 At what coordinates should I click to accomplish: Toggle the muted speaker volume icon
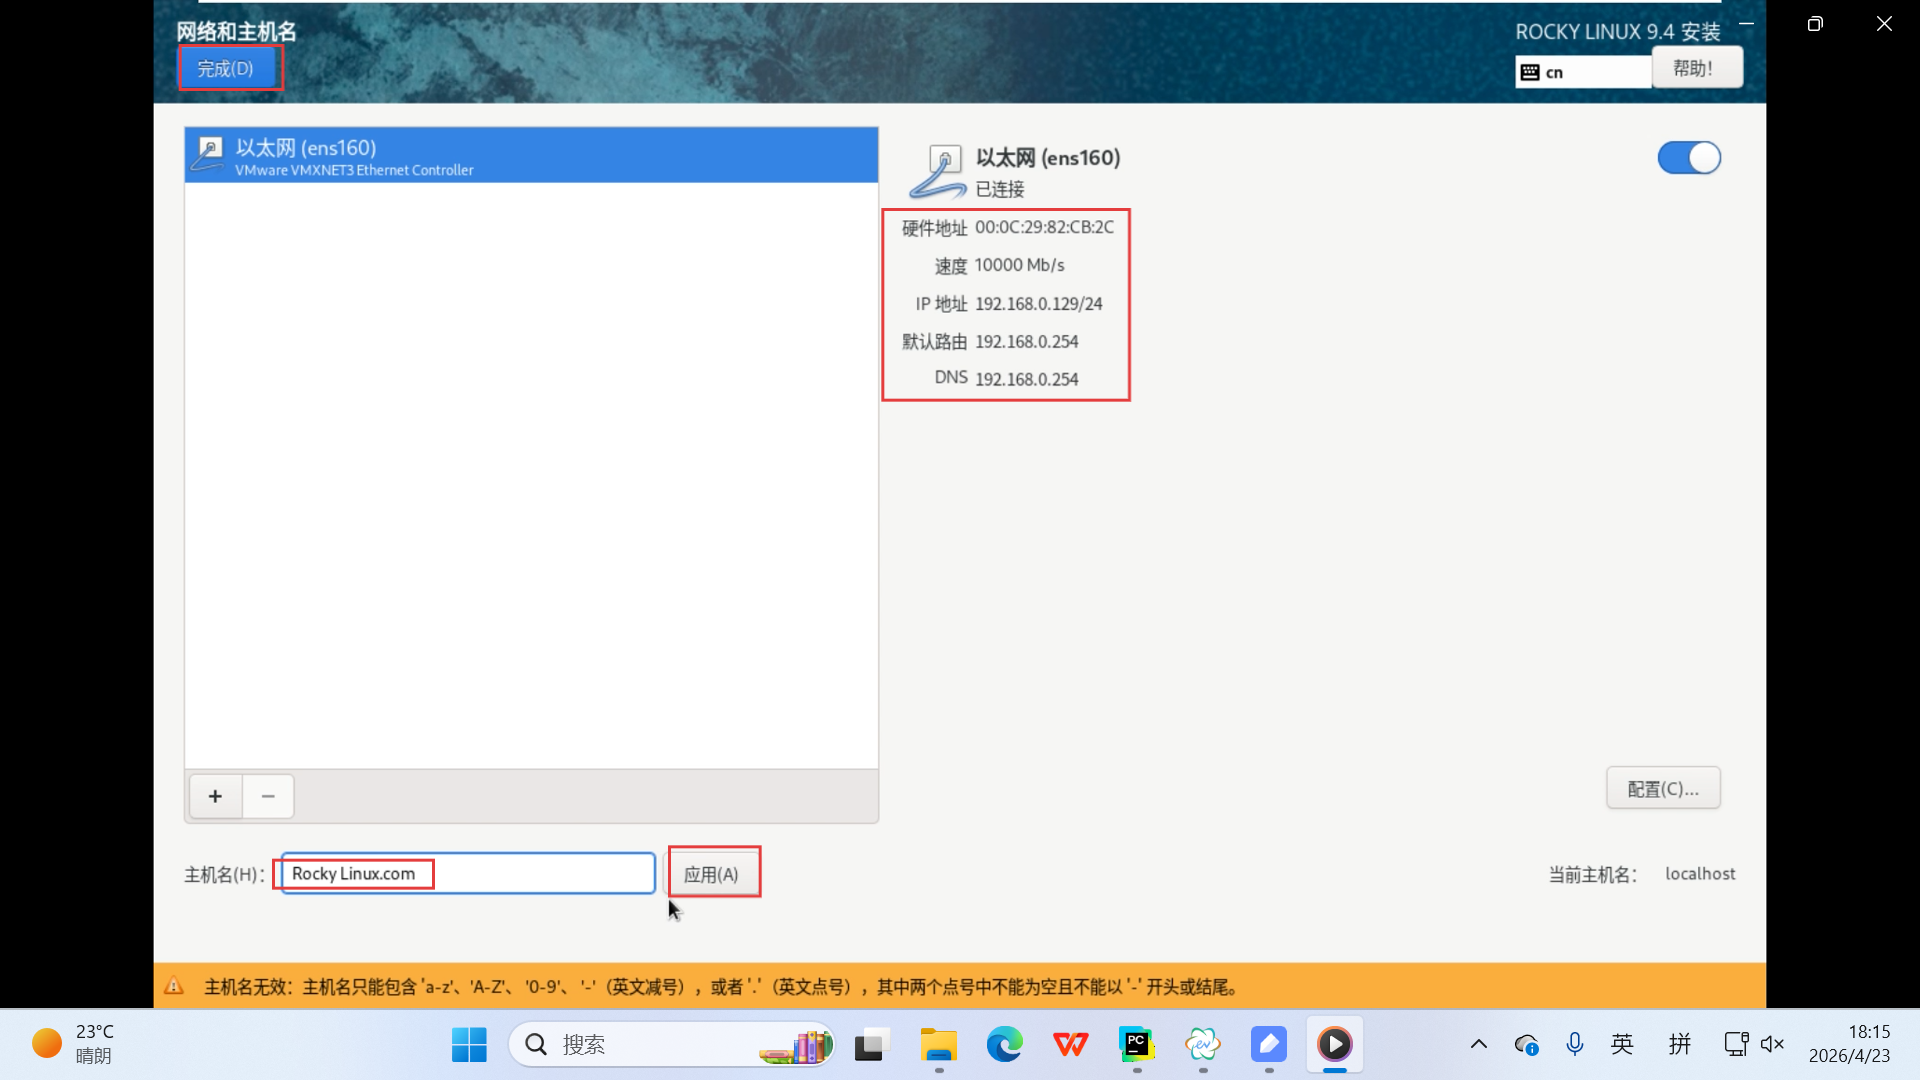(1772, 1045)
